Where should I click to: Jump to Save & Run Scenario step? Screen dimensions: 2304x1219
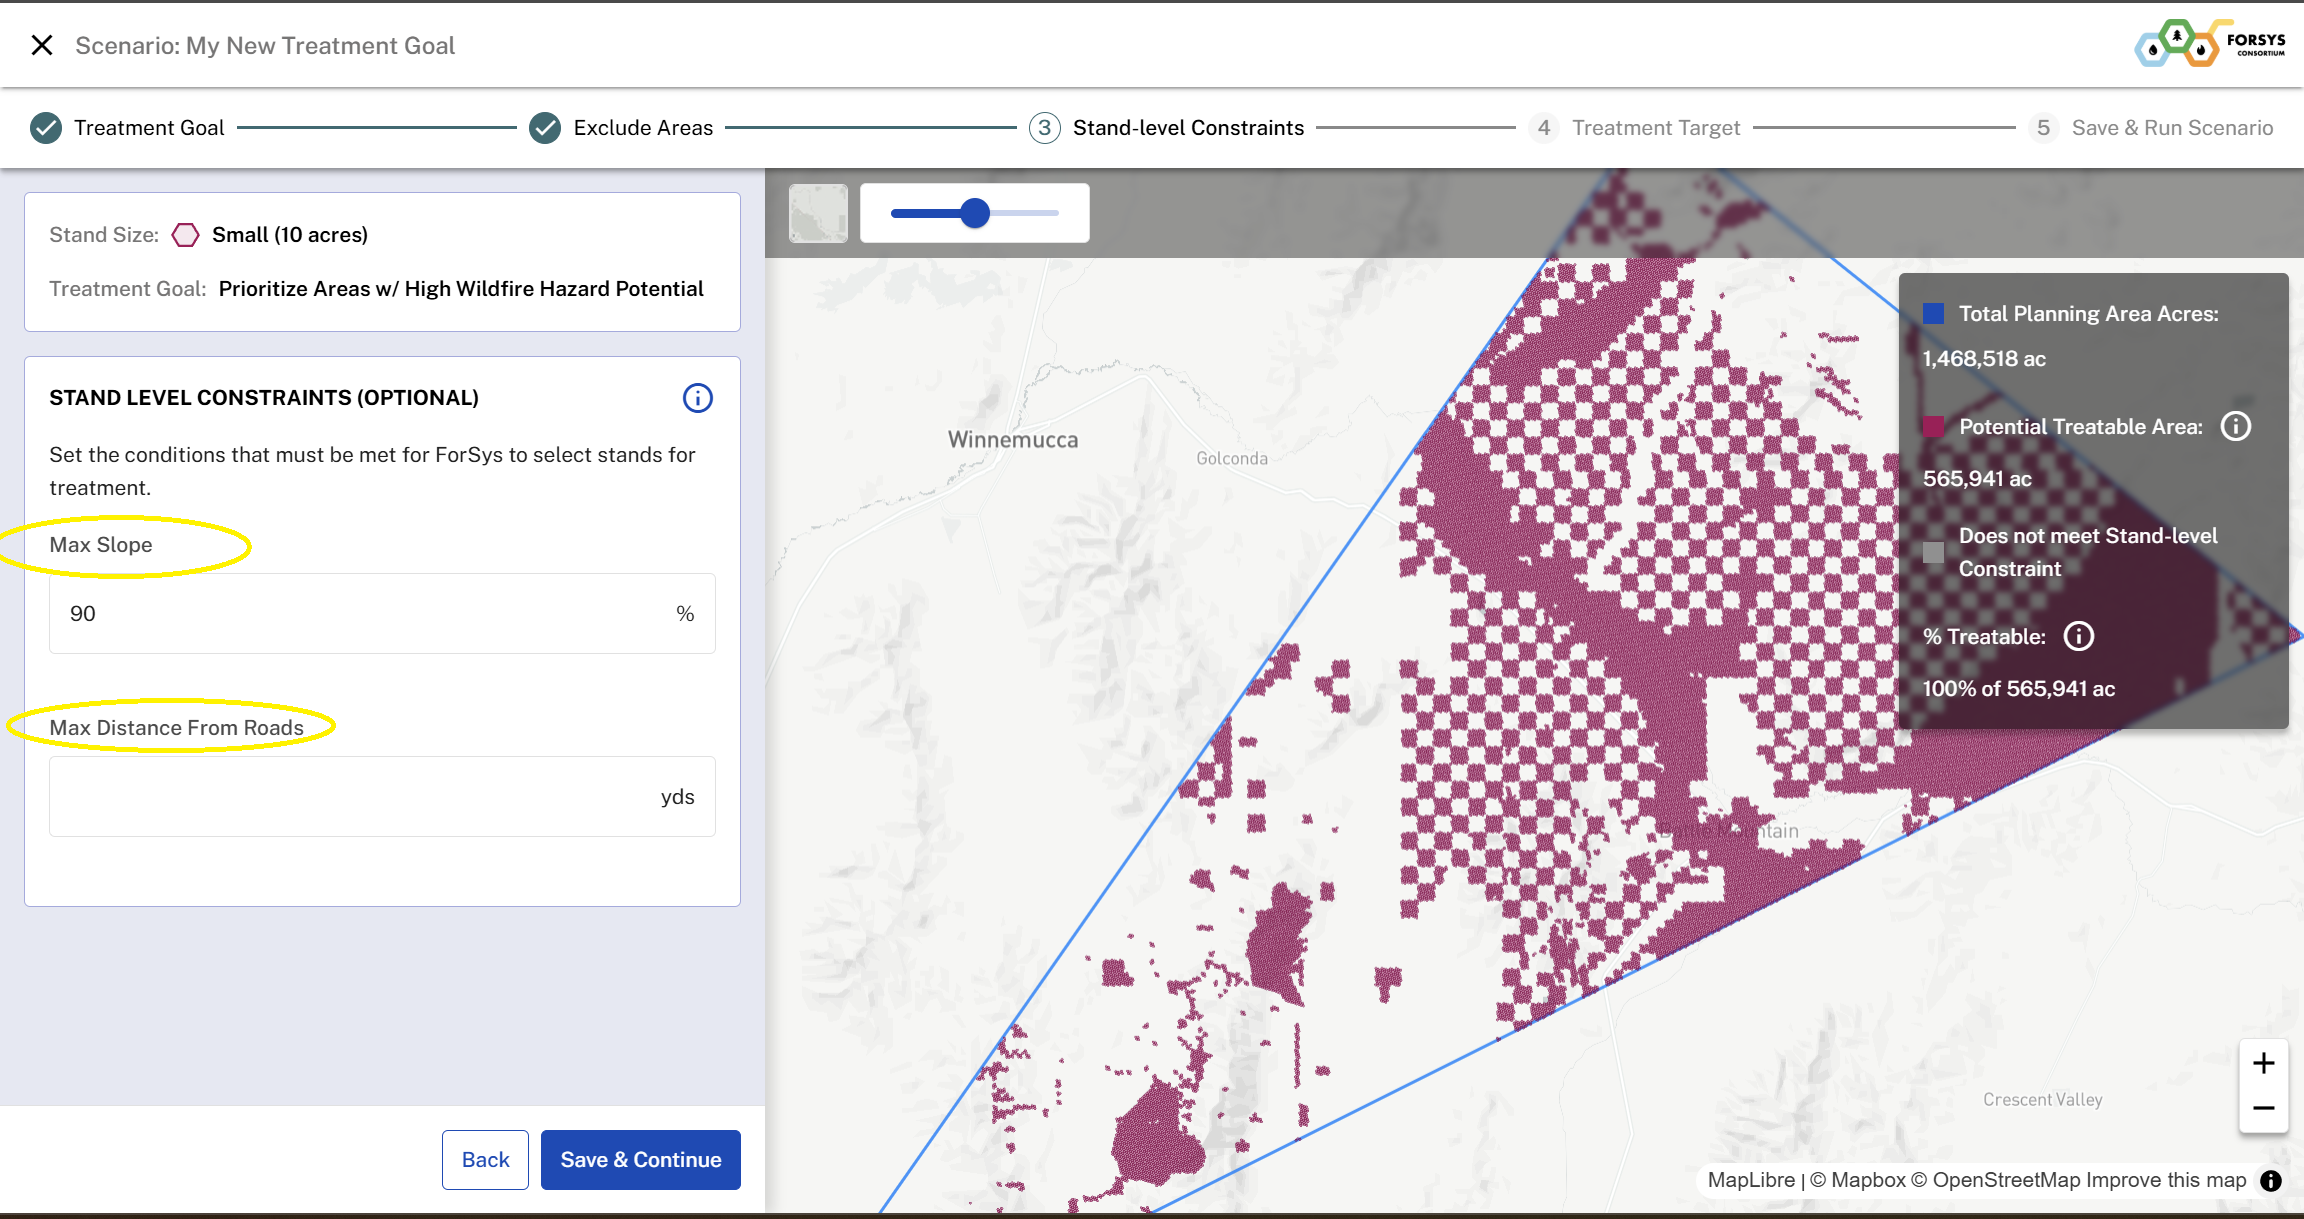click(2171, 128)
